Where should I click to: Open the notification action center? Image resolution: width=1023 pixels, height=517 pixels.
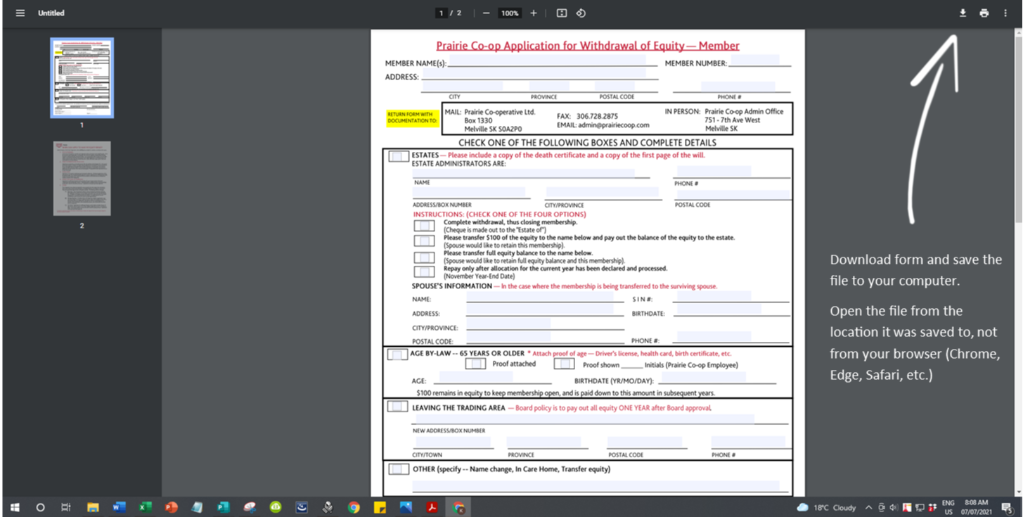[x=1005, y=507]
